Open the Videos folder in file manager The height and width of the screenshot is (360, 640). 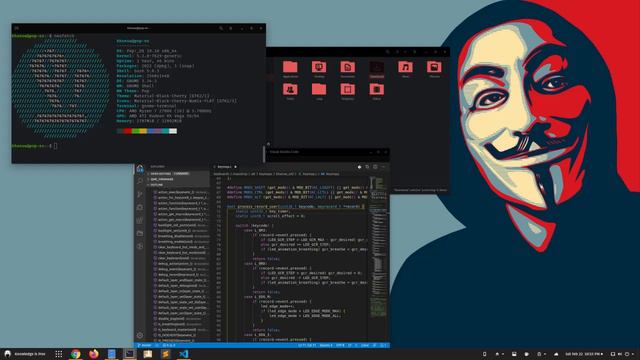377,91
